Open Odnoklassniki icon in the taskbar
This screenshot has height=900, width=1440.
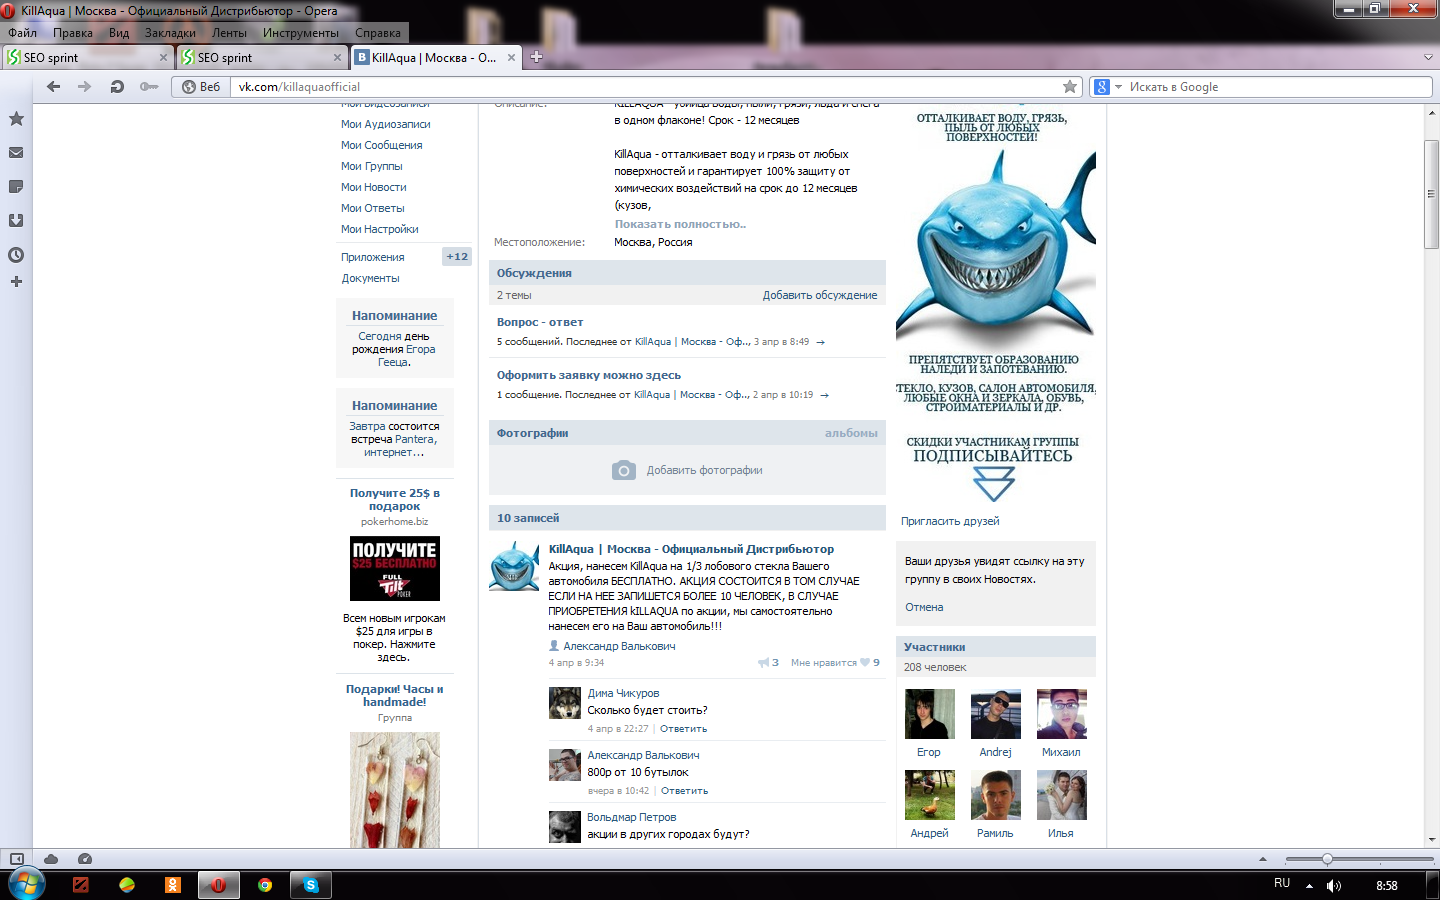click(173, 885)
